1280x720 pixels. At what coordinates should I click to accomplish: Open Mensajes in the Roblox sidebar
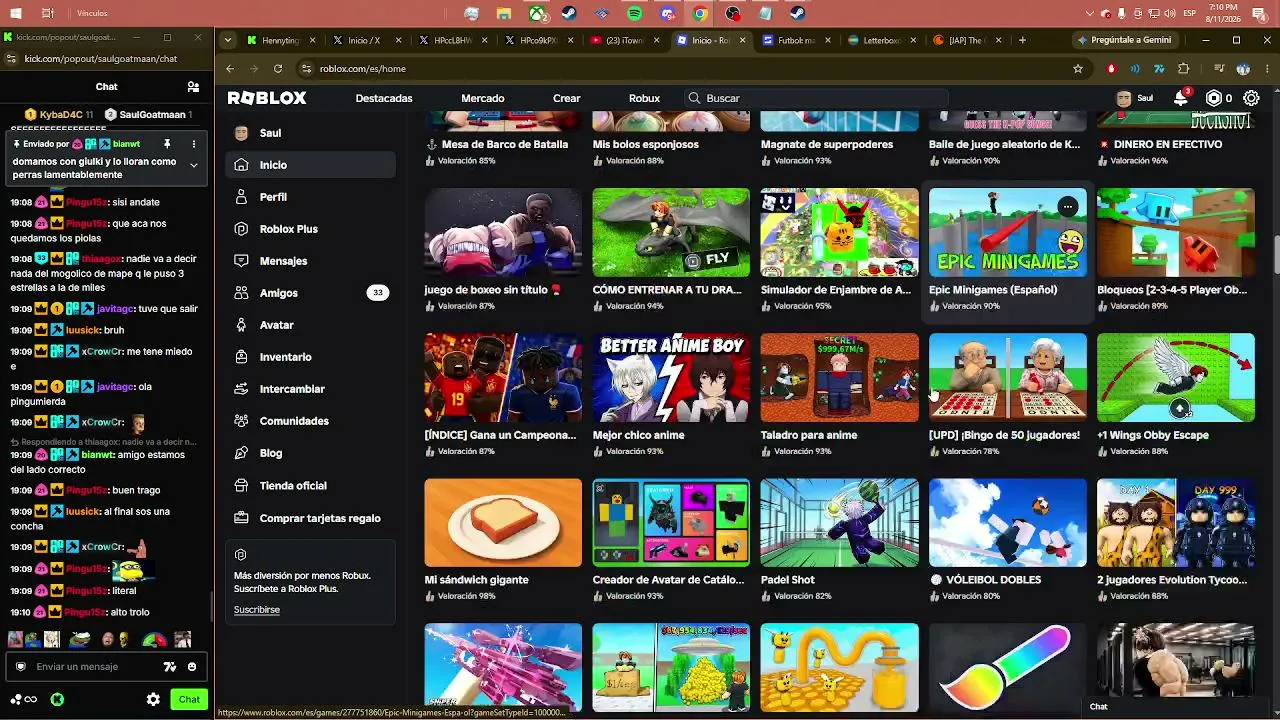click(x=311, y=261)
